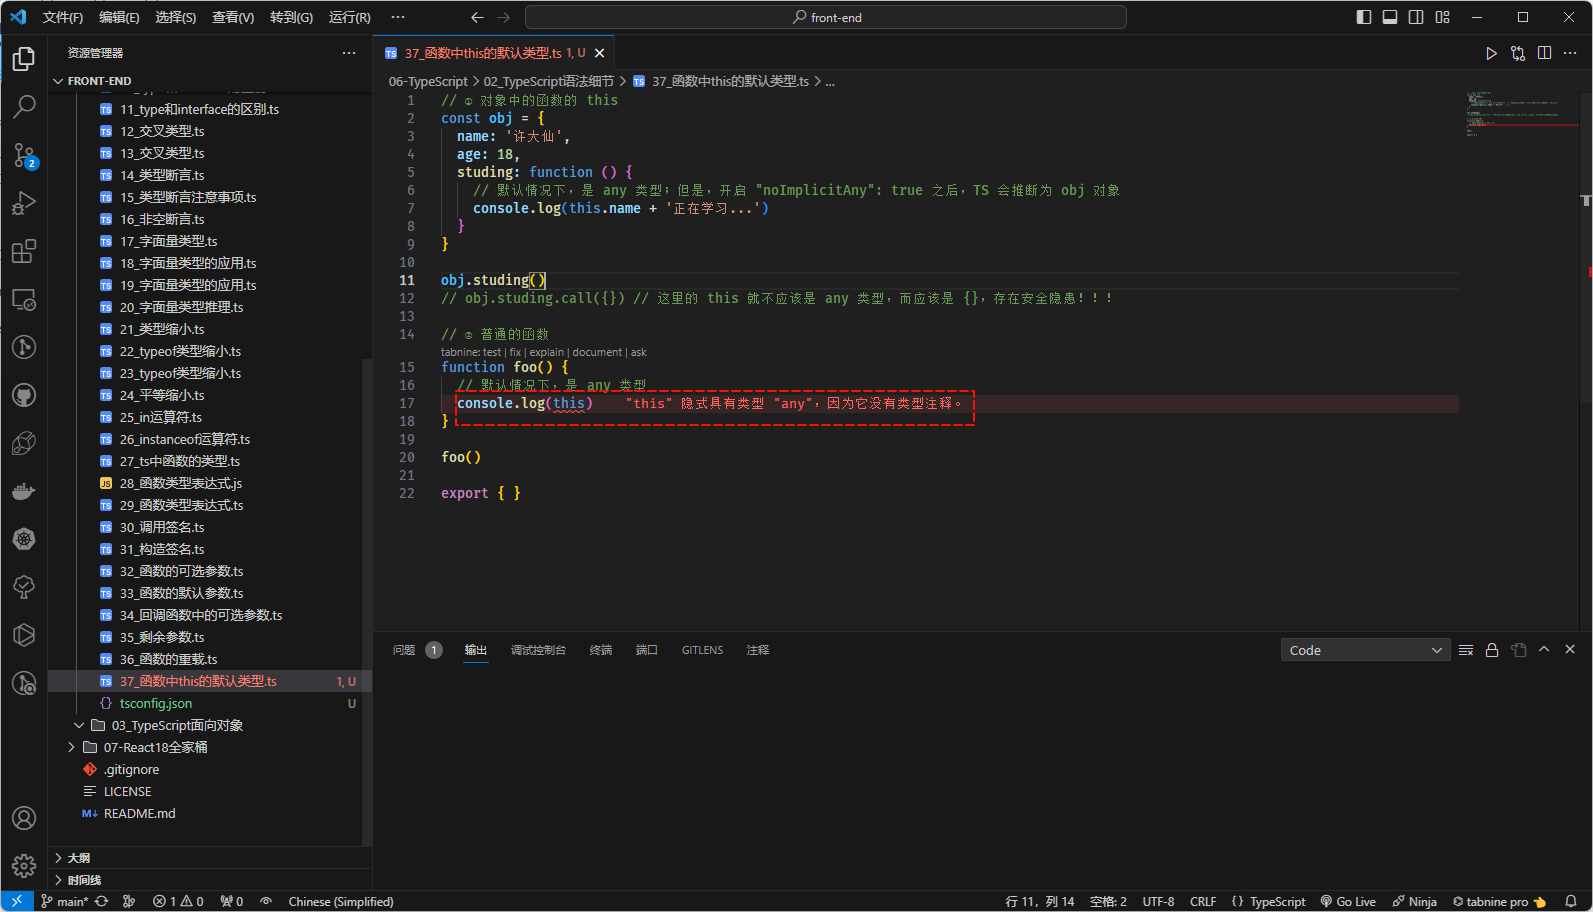Screen dimensions: 1593x912
Task: Open the GitHub icon in activity bar
Action: pyautogui.click(x=24, y=395)
